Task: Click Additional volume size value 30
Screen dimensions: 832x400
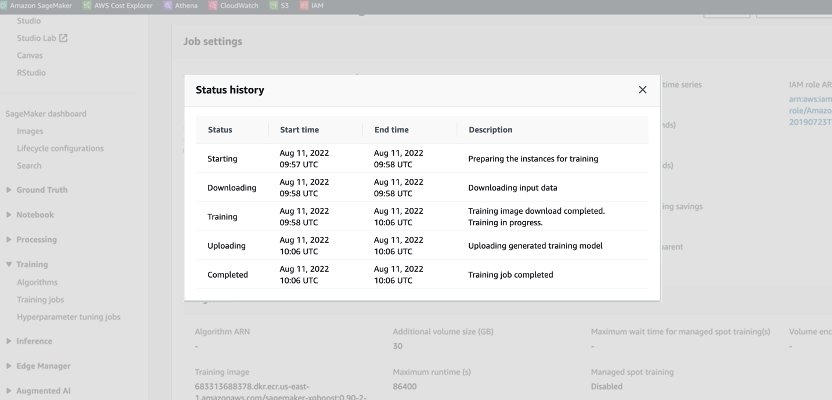Action: click(397, 346)
